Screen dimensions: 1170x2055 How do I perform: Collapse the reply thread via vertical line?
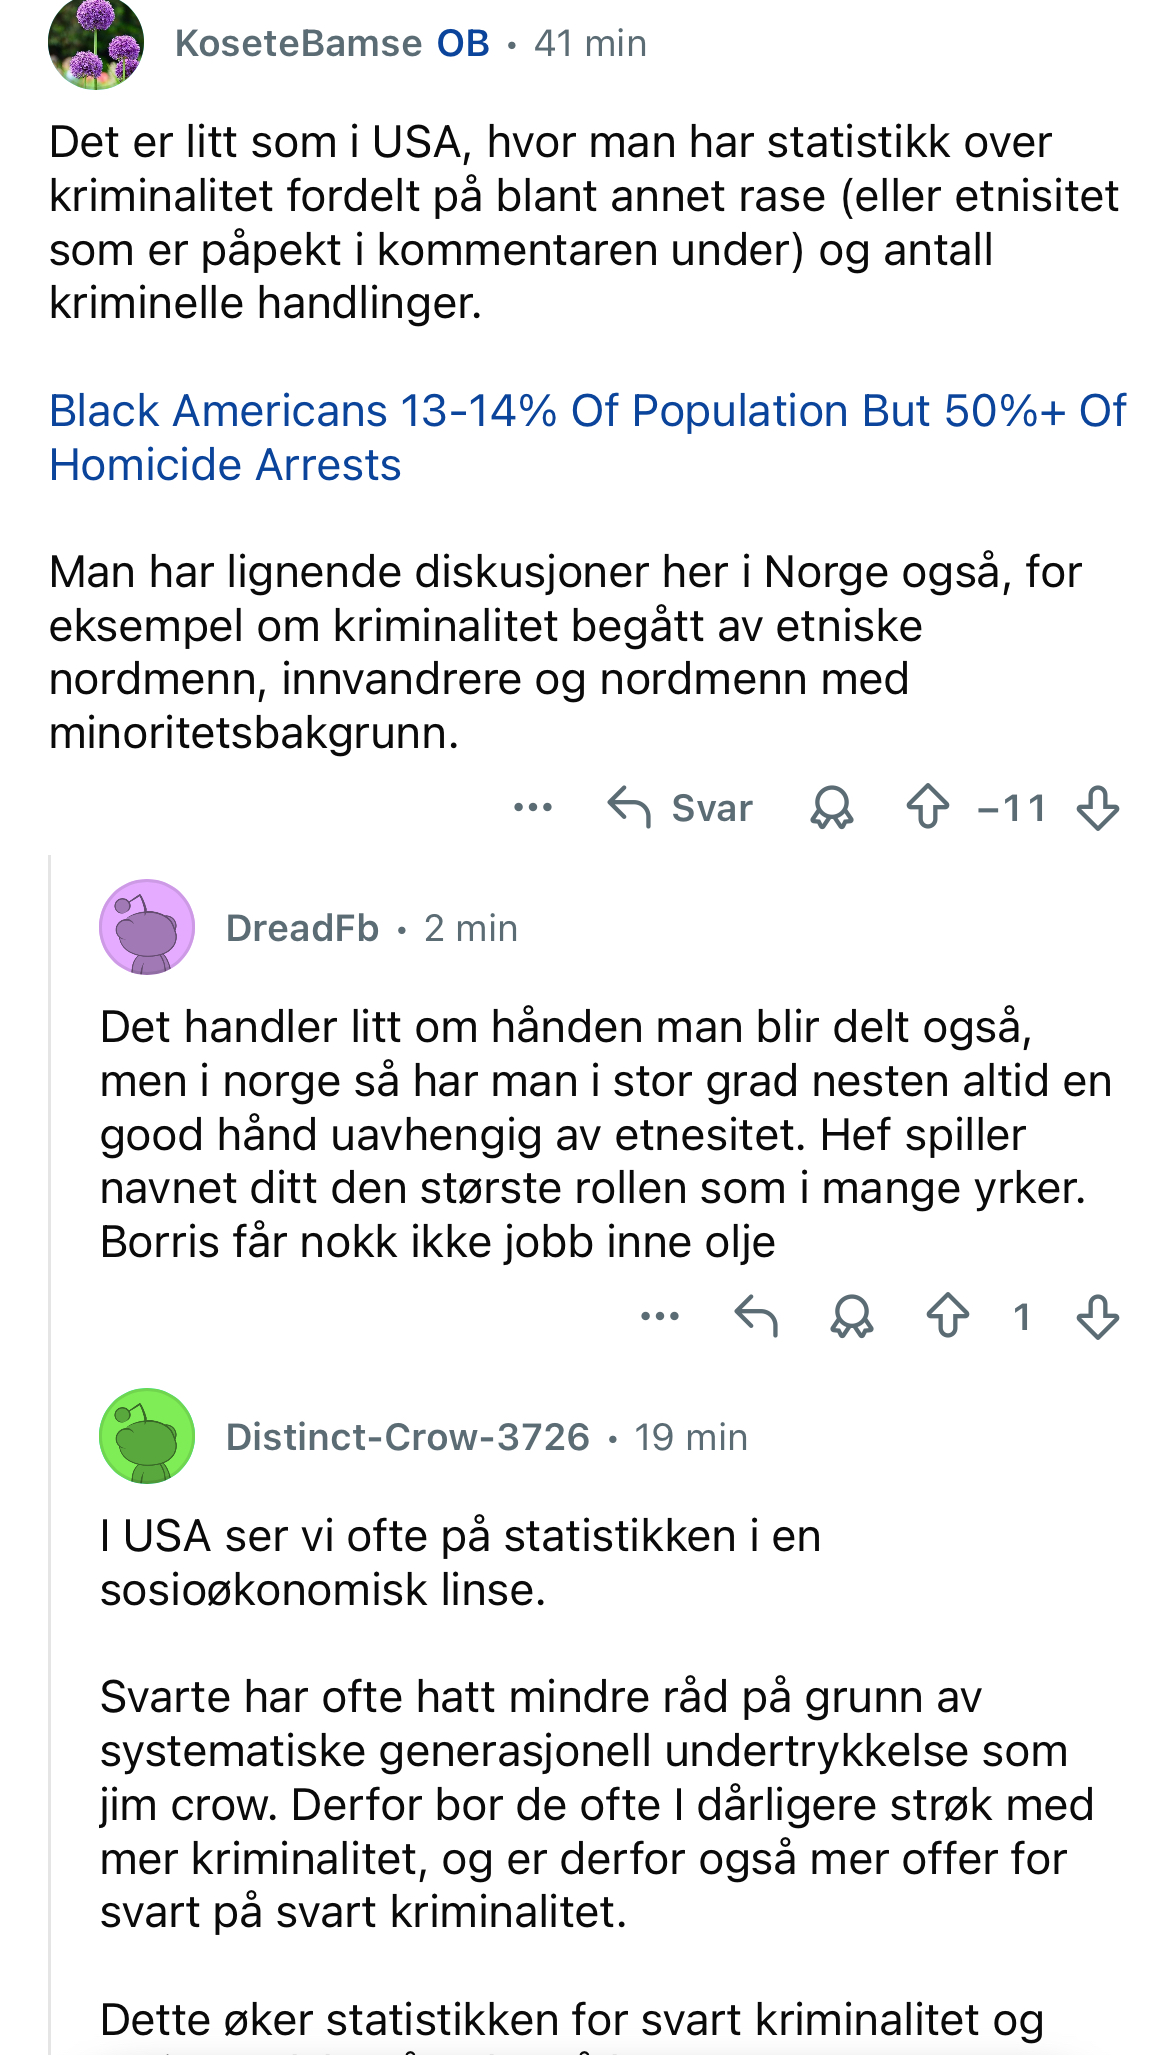pos(50,1450)
